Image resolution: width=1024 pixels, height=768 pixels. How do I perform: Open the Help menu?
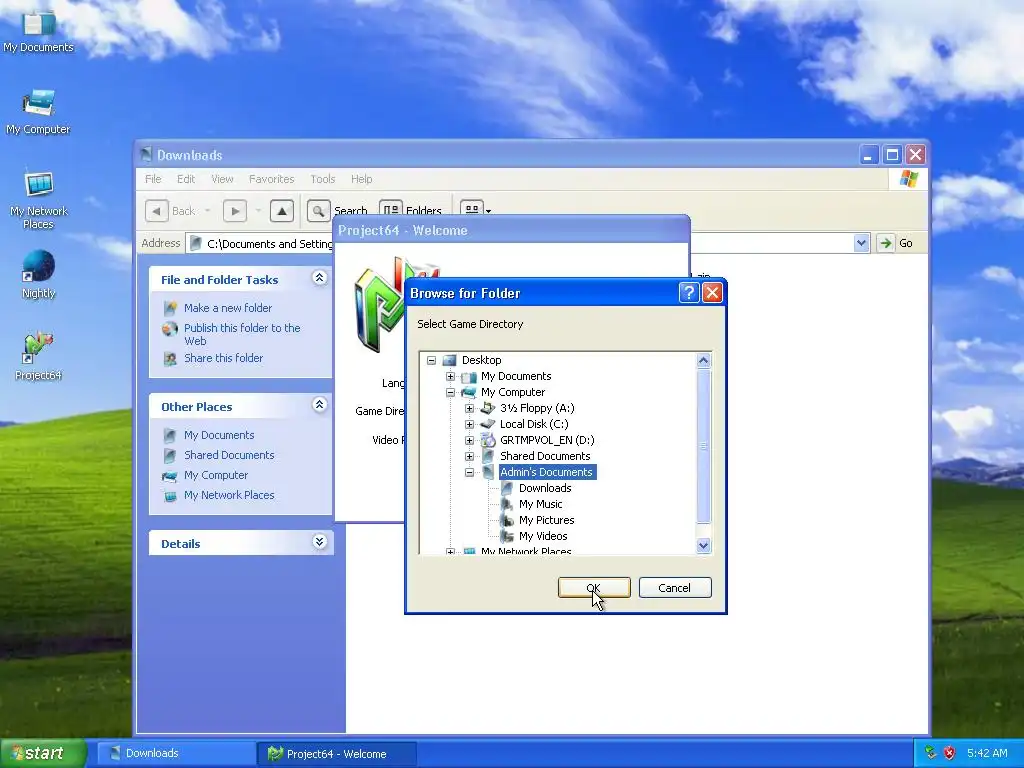(361, 179)
